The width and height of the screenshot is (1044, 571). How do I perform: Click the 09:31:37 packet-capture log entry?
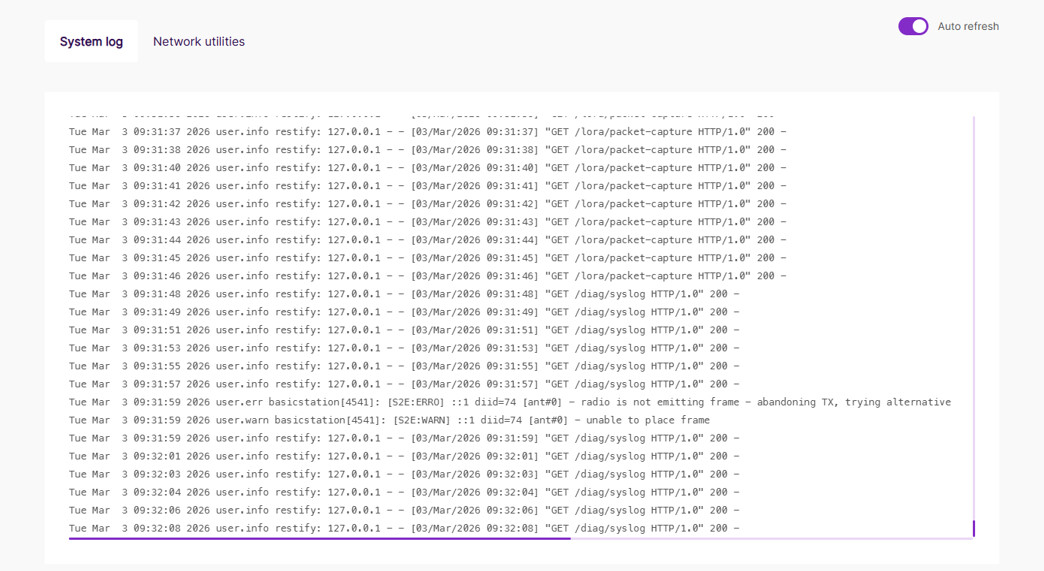[x=427, y=132]
